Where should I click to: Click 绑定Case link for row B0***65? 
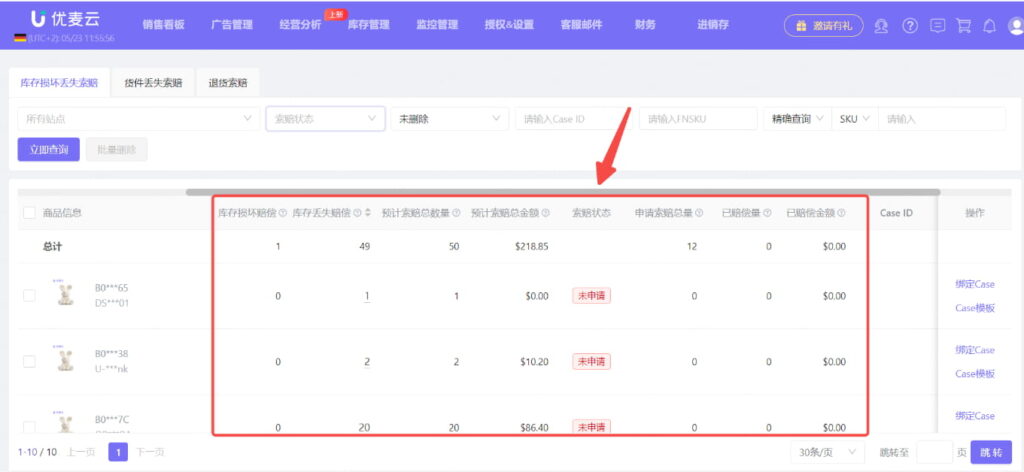pos(974,284)
